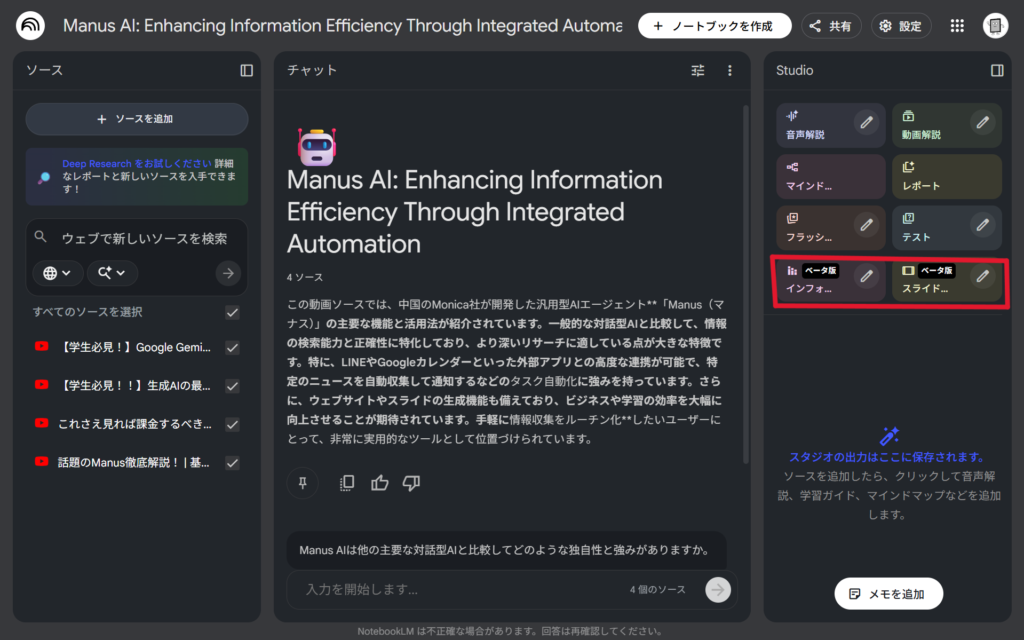Image resolution: width=1024 pixels, height=640 pixels.
Task: Pin the summary with the pin icon
Action: click(302, 483)
